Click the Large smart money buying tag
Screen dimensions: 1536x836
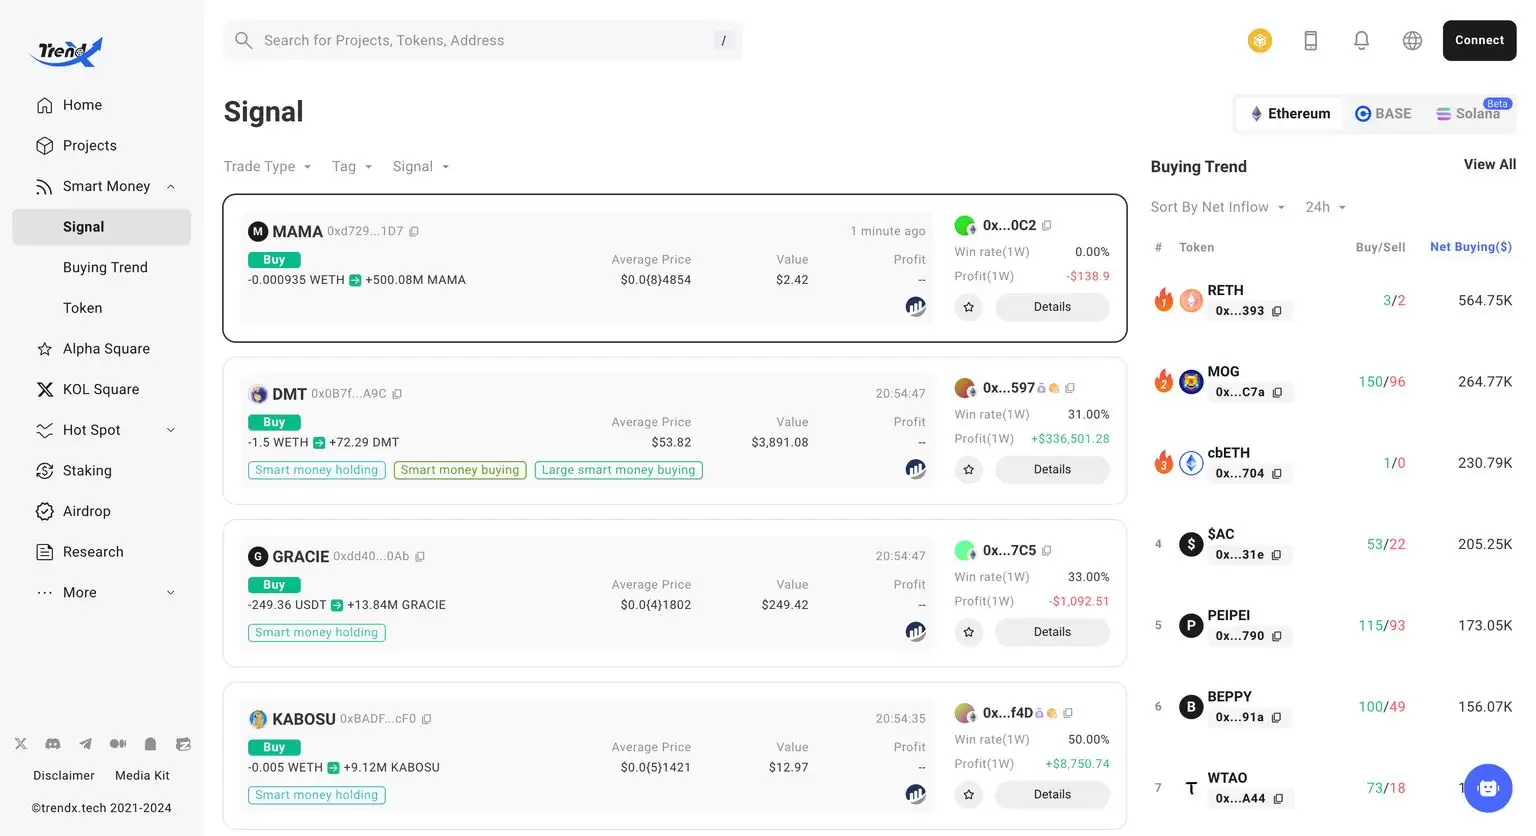coord(618,470)
